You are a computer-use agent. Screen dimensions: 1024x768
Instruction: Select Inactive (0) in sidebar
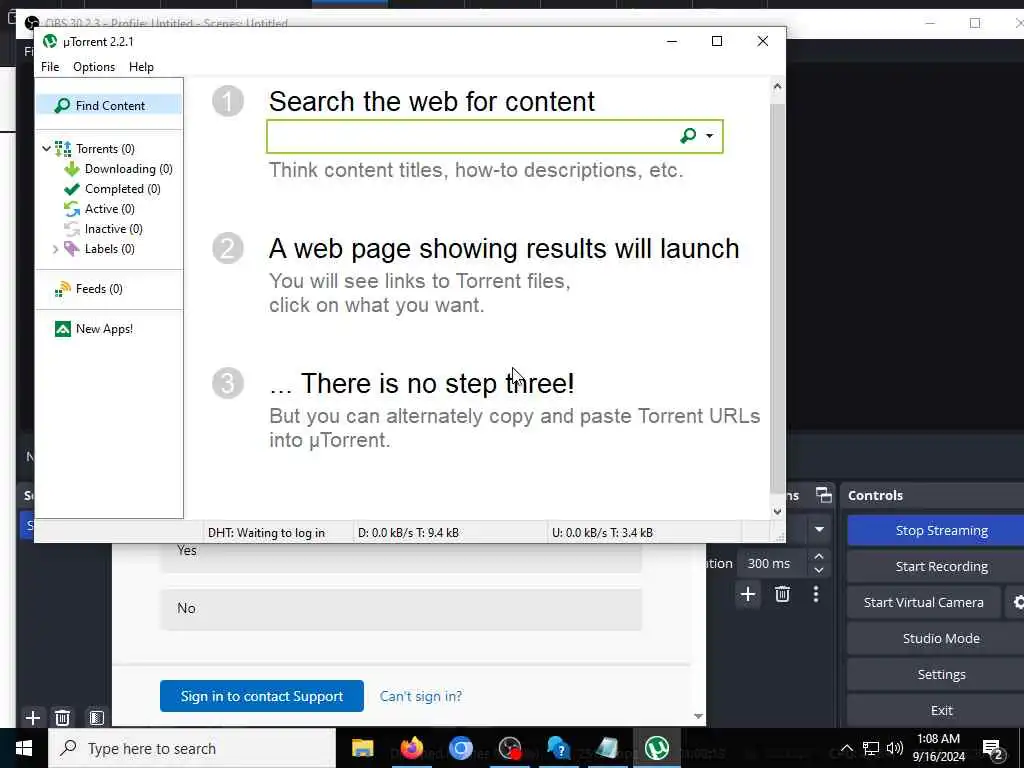[113, 229]
